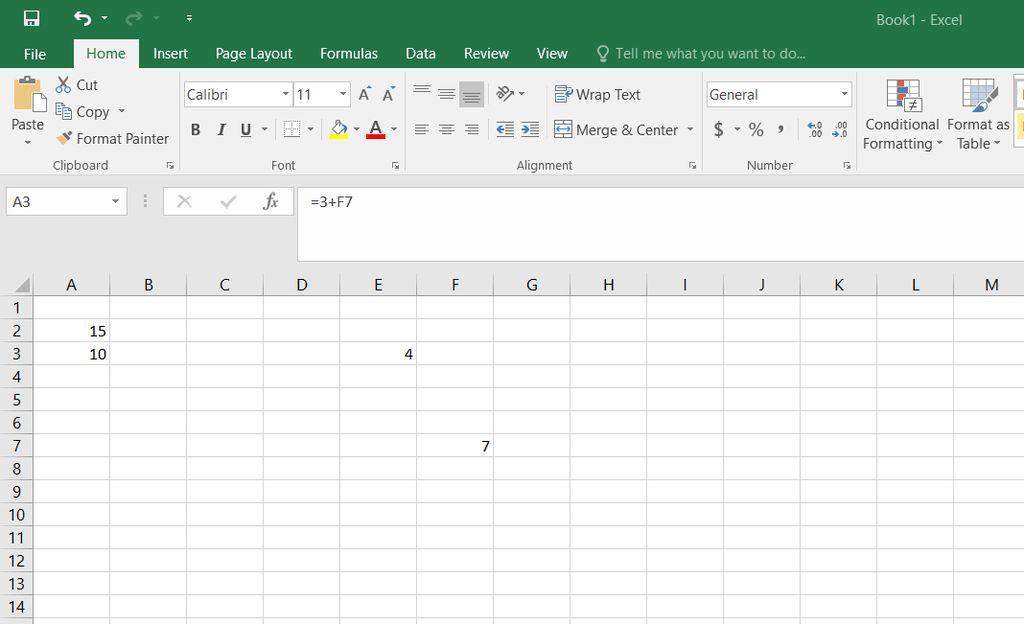Viewport: 1024px width, 624px height.
Task: Toggle Wrap Text
Action: click(x=598, y=95)
